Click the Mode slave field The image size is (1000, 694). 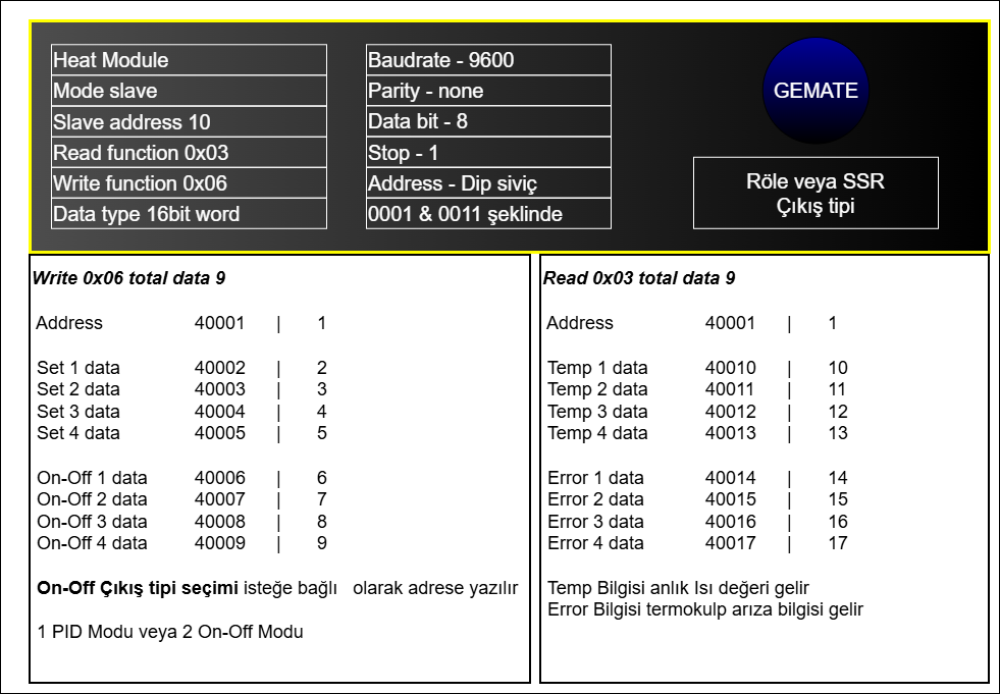coord(189,91)
